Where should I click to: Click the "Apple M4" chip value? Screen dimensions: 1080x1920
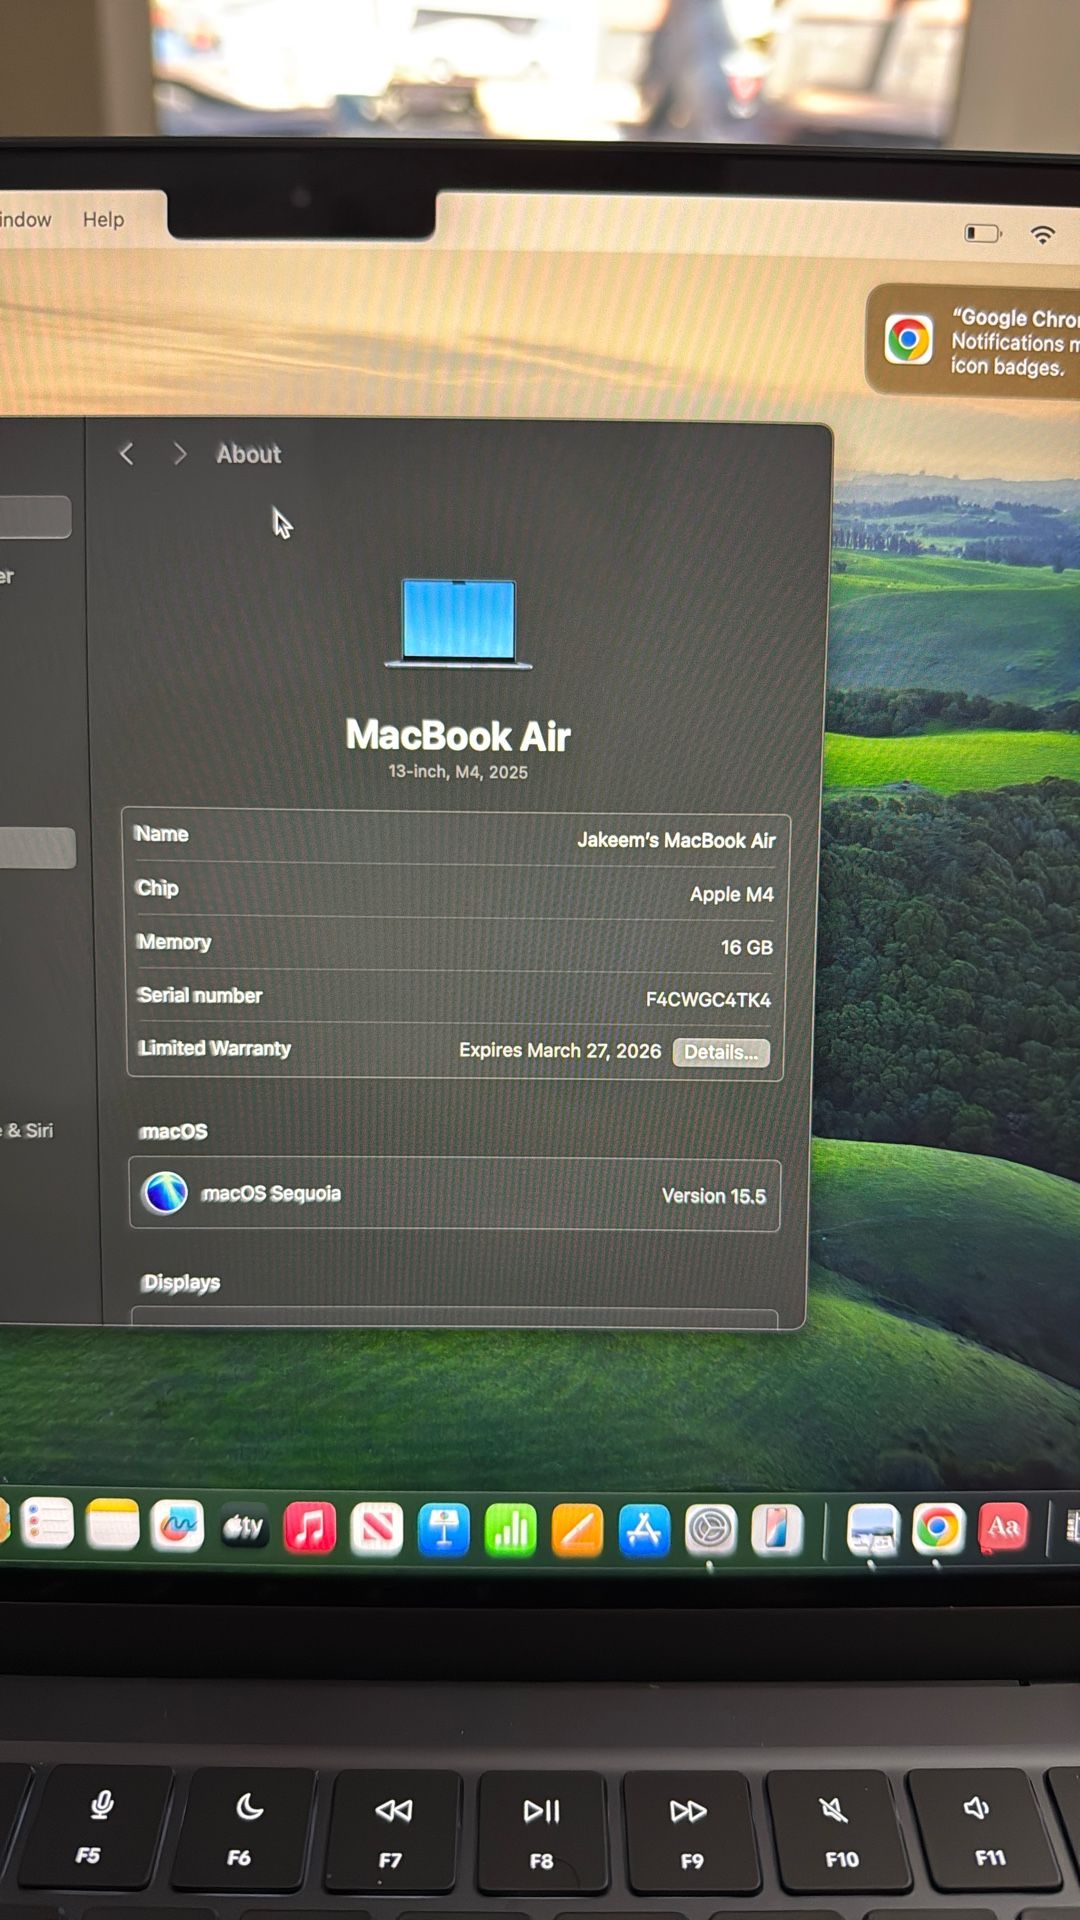point(732,894)
